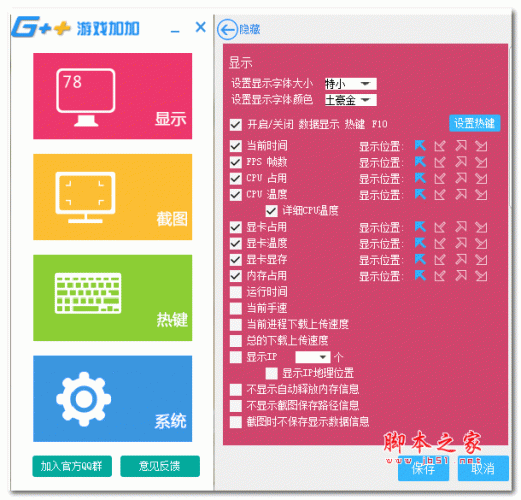Enable 当前进程下载上传速度 checkbox
The image size is (521, 500).
coord(236,324)
